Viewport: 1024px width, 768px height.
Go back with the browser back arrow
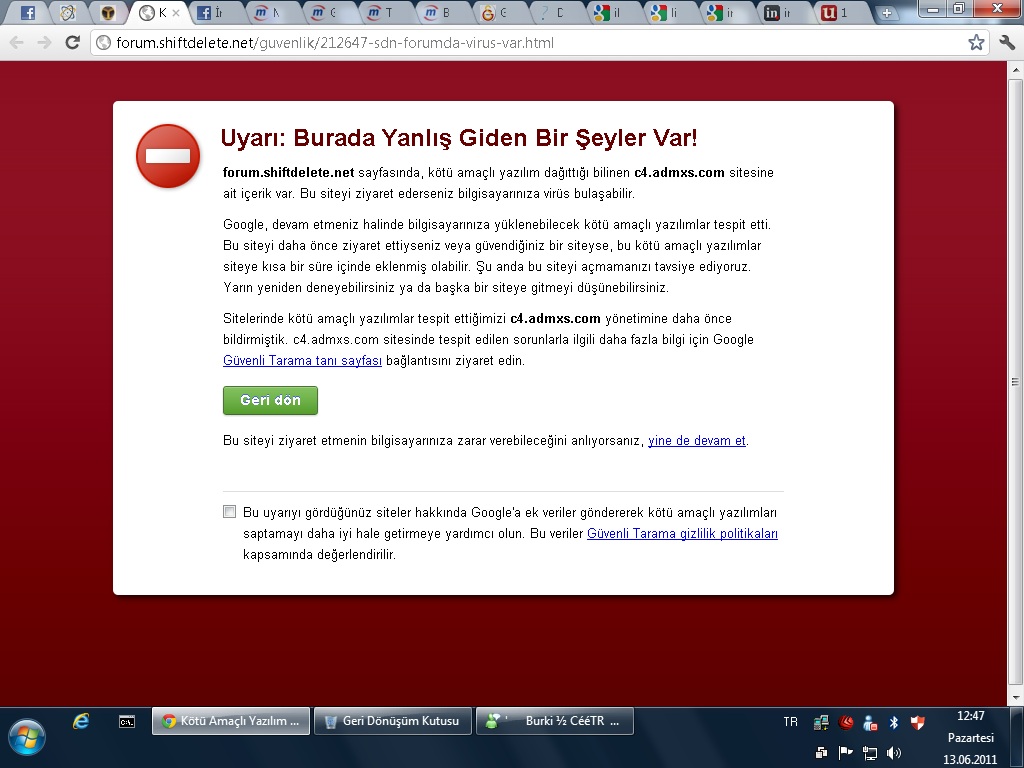[17, 43]
